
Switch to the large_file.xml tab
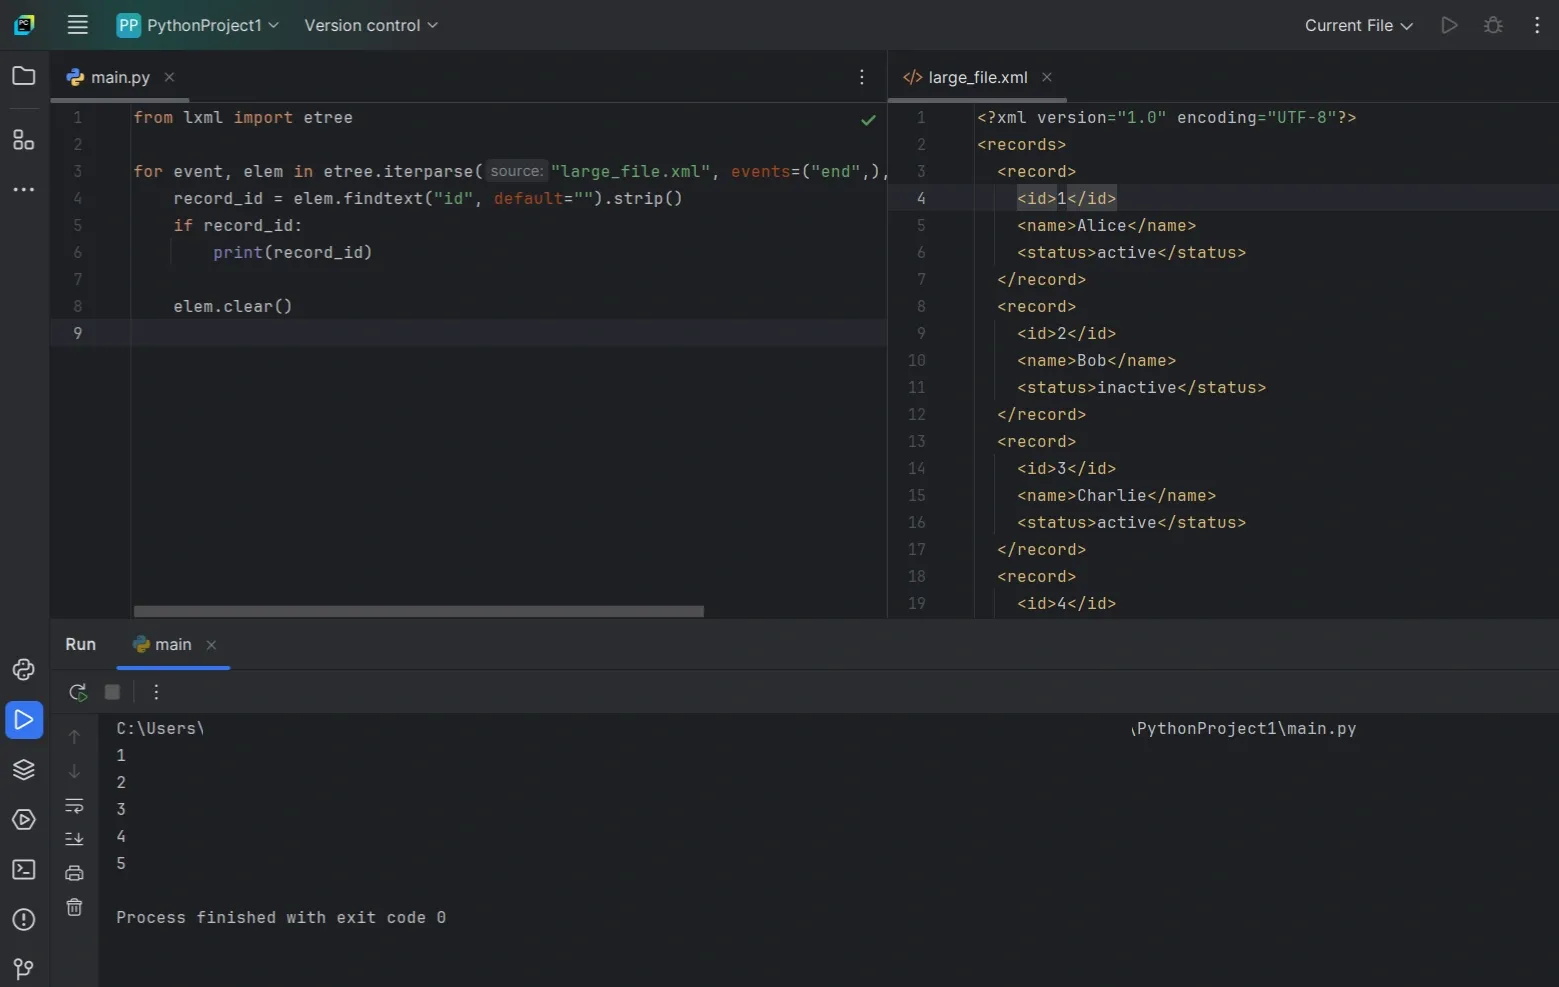coord(976,76)
